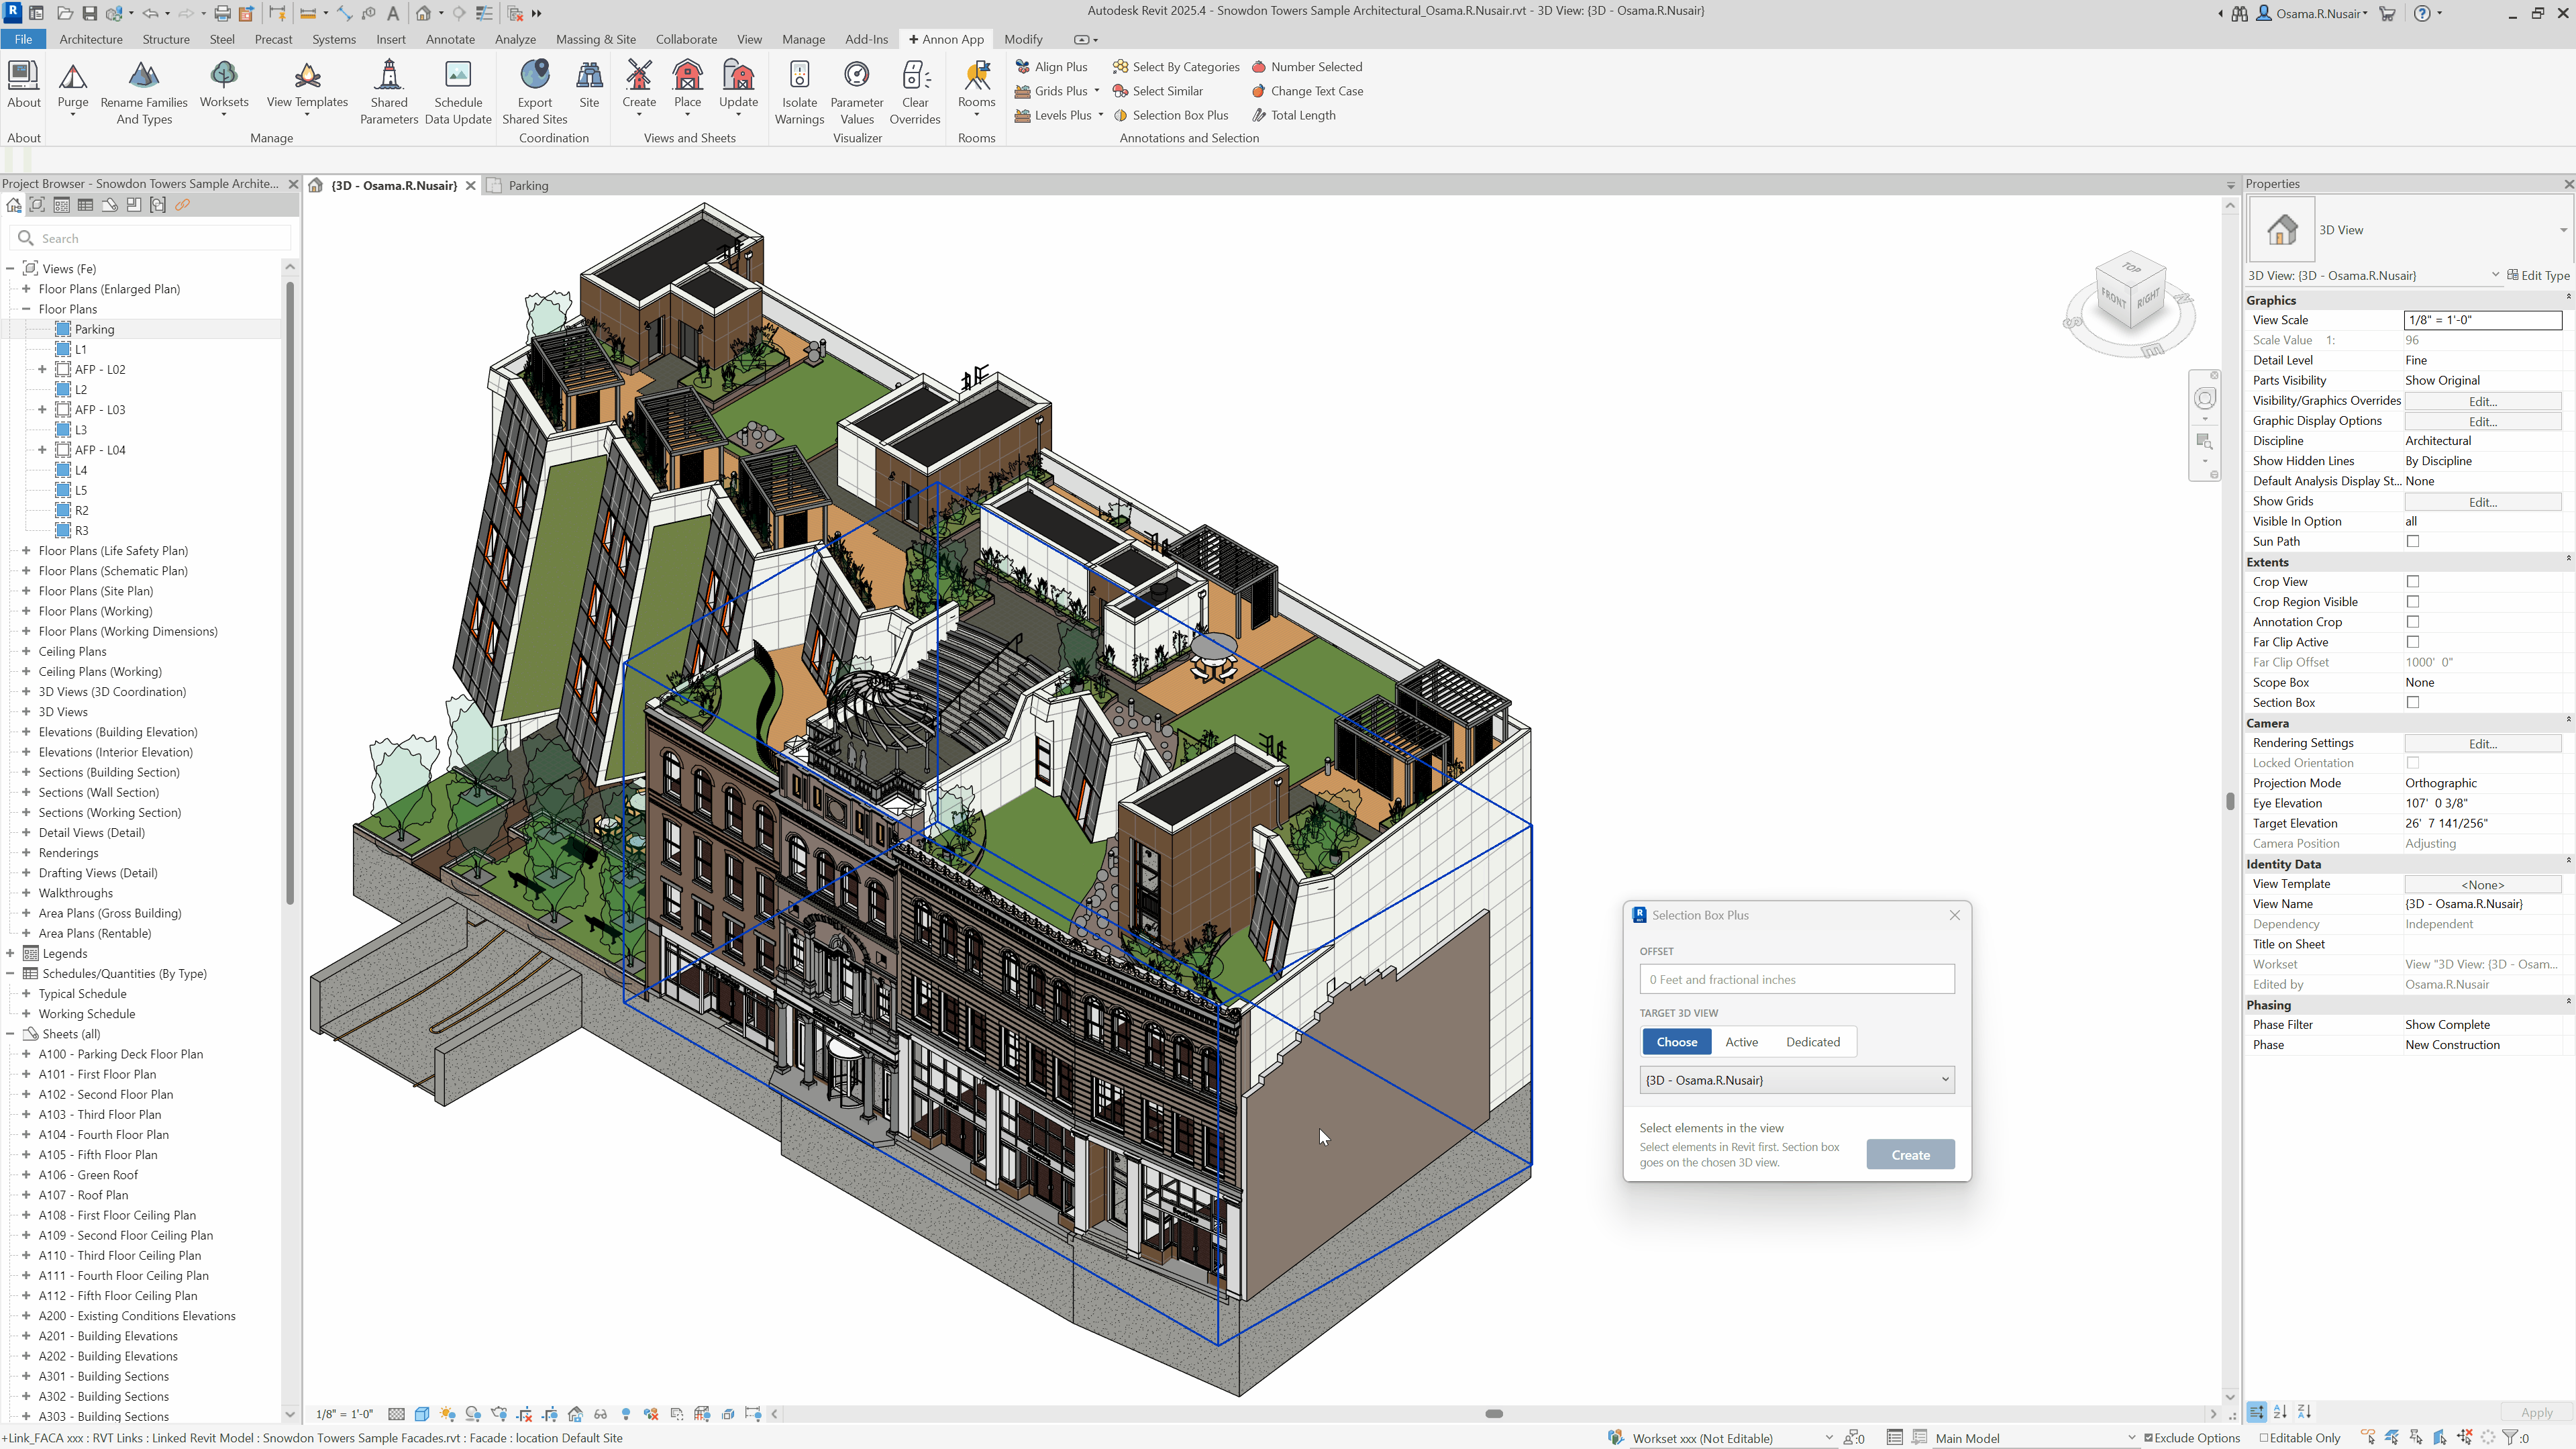
Task: Open the Export Shared Sites tool
Action: tap(535, 92)
